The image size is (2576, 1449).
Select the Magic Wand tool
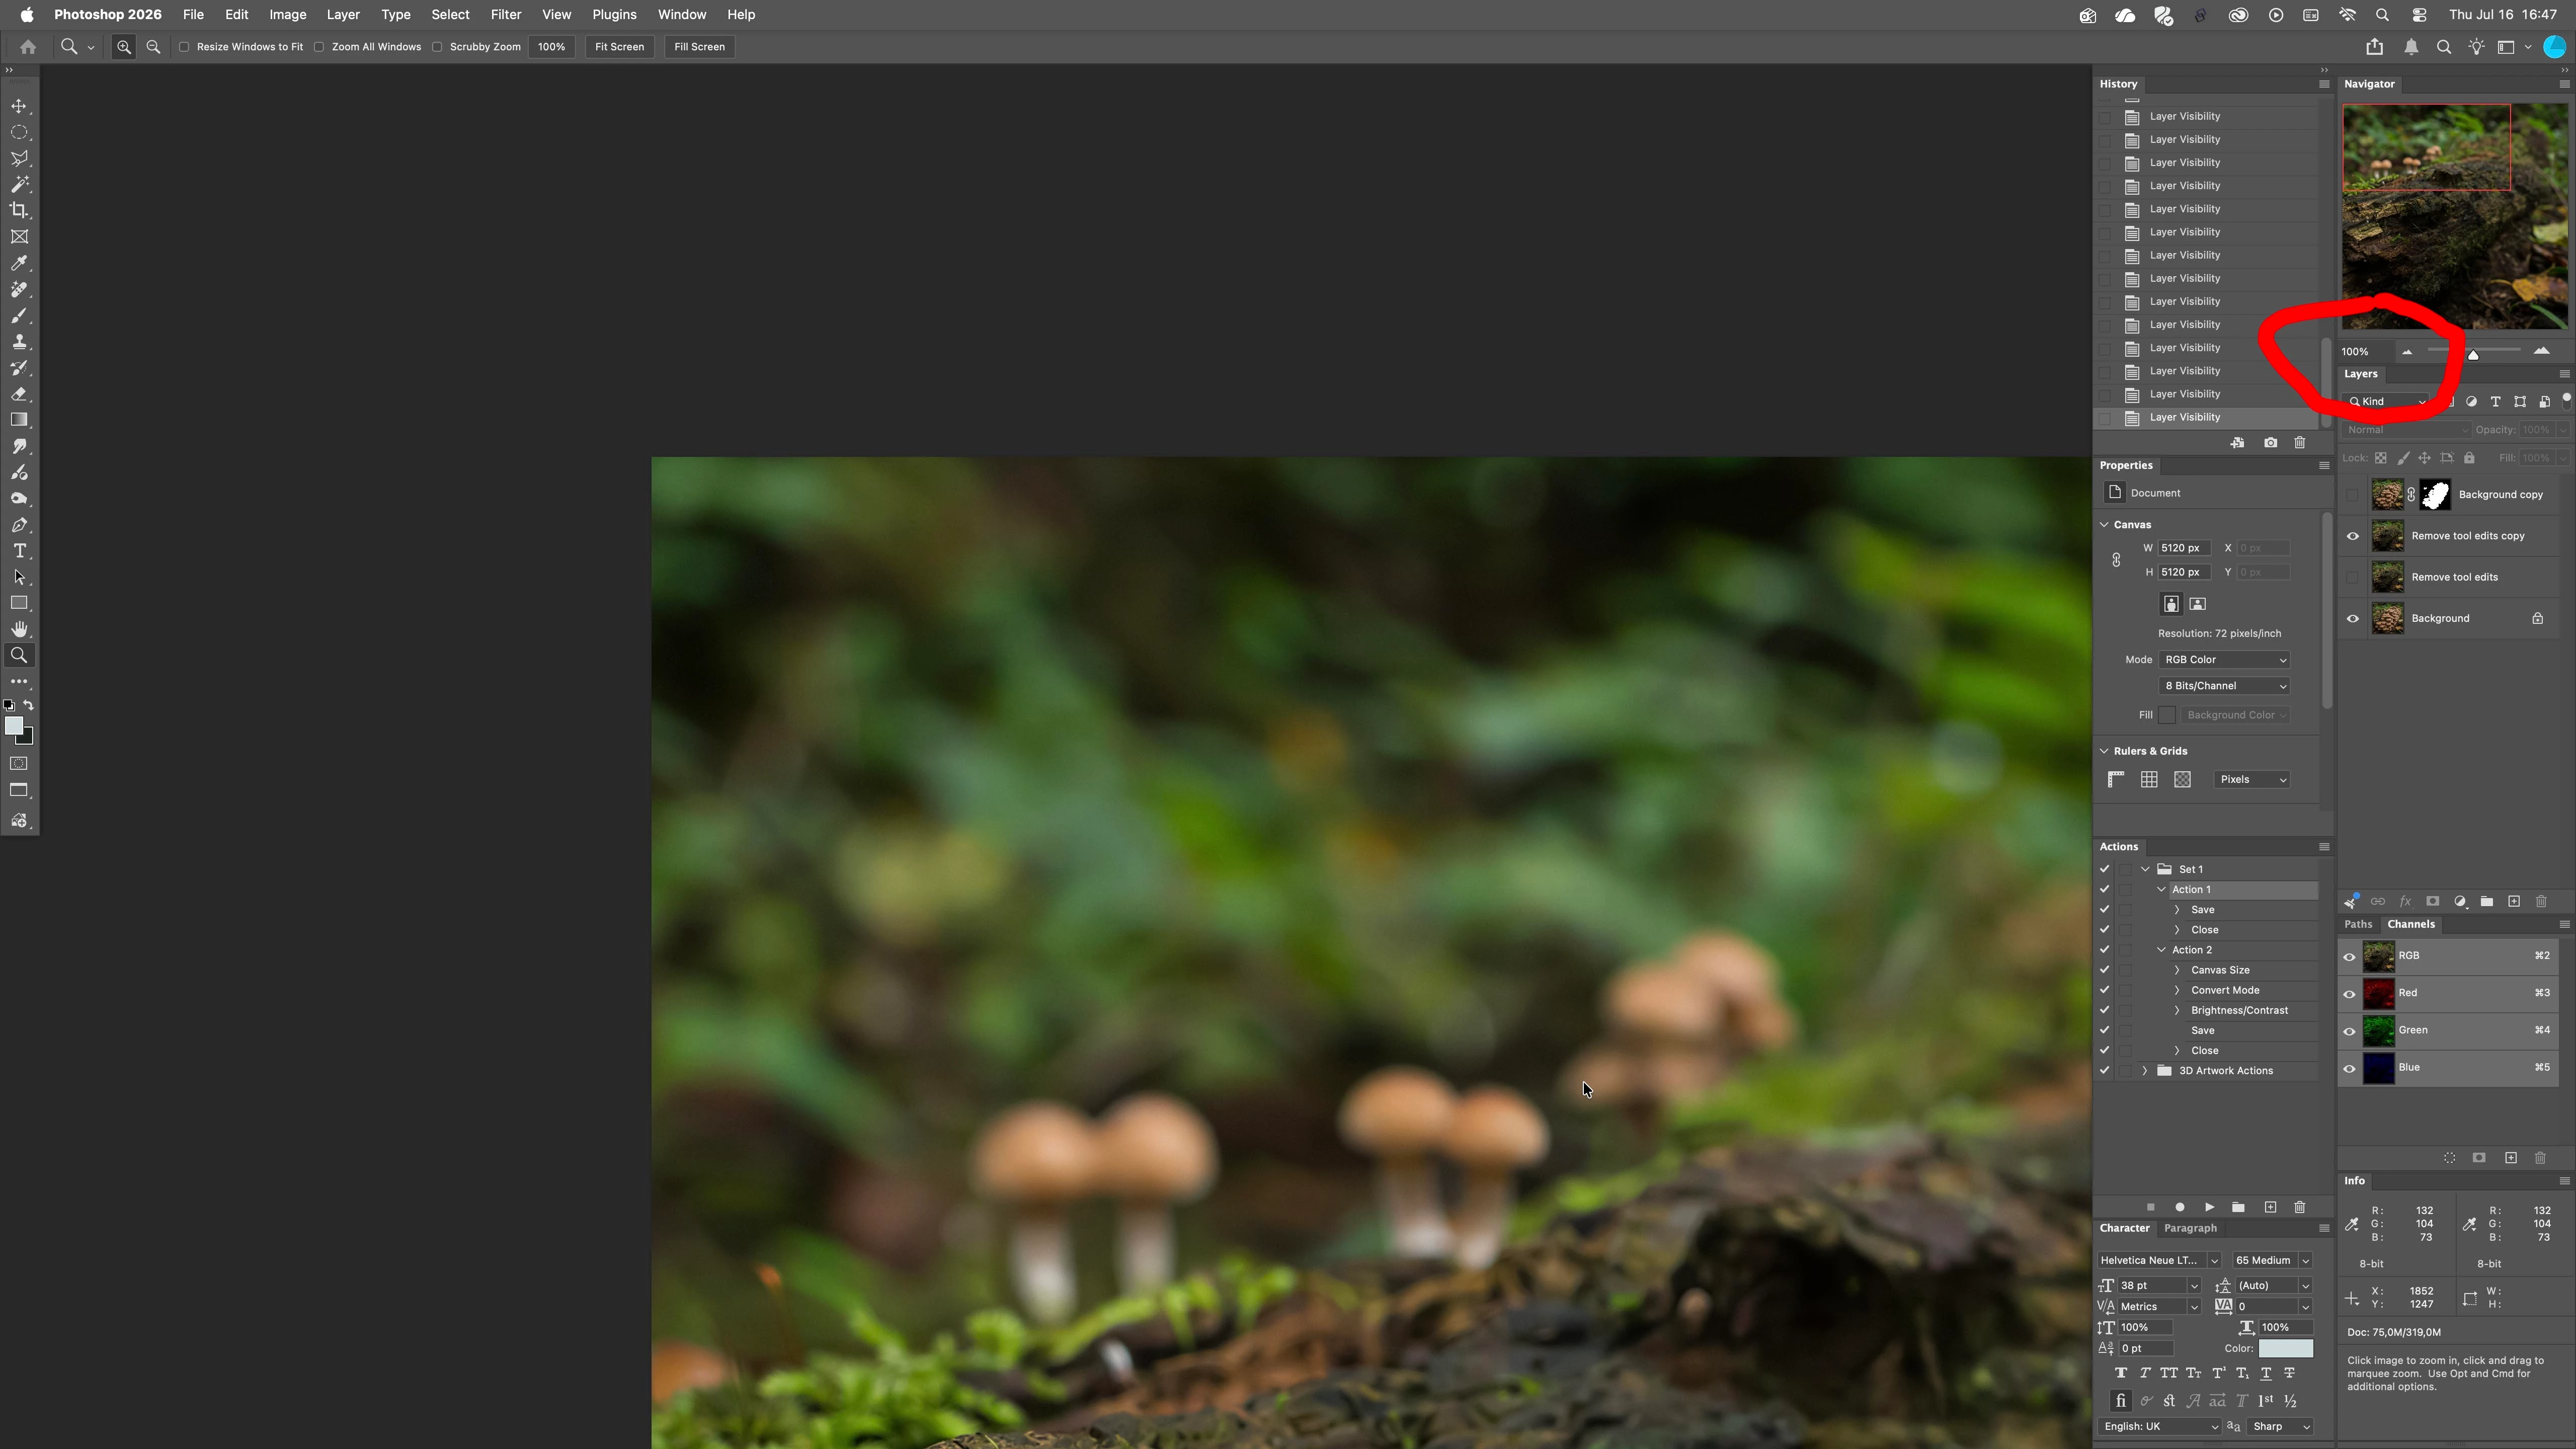point(19,184)
